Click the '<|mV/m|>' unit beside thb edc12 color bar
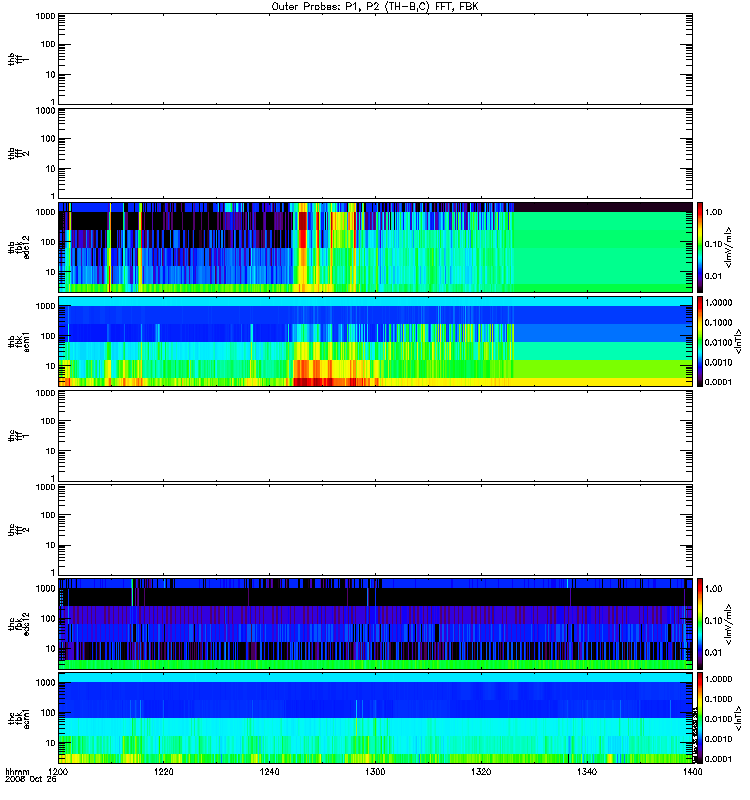 coord(729,247)
